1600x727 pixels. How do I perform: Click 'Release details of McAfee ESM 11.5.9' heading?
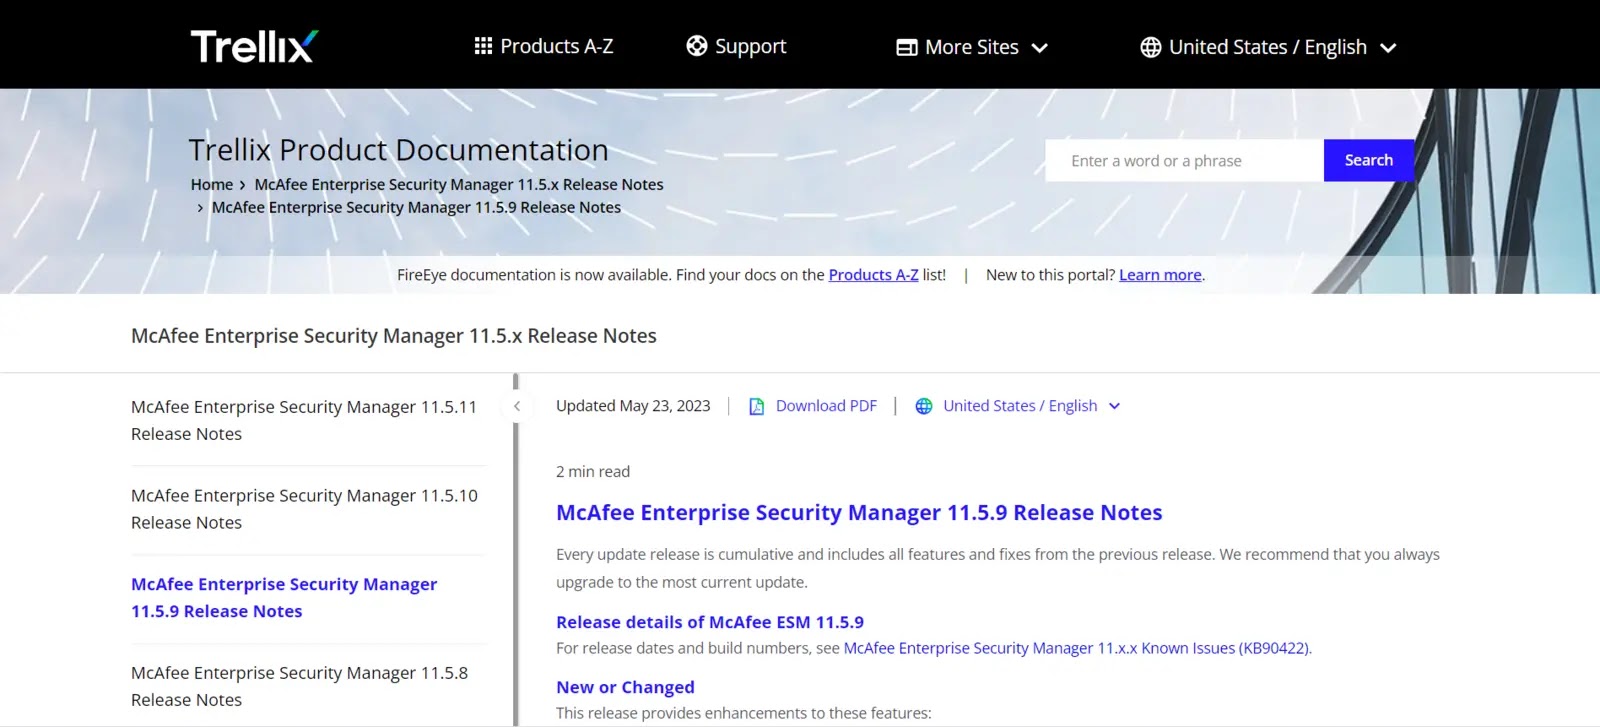710,622
